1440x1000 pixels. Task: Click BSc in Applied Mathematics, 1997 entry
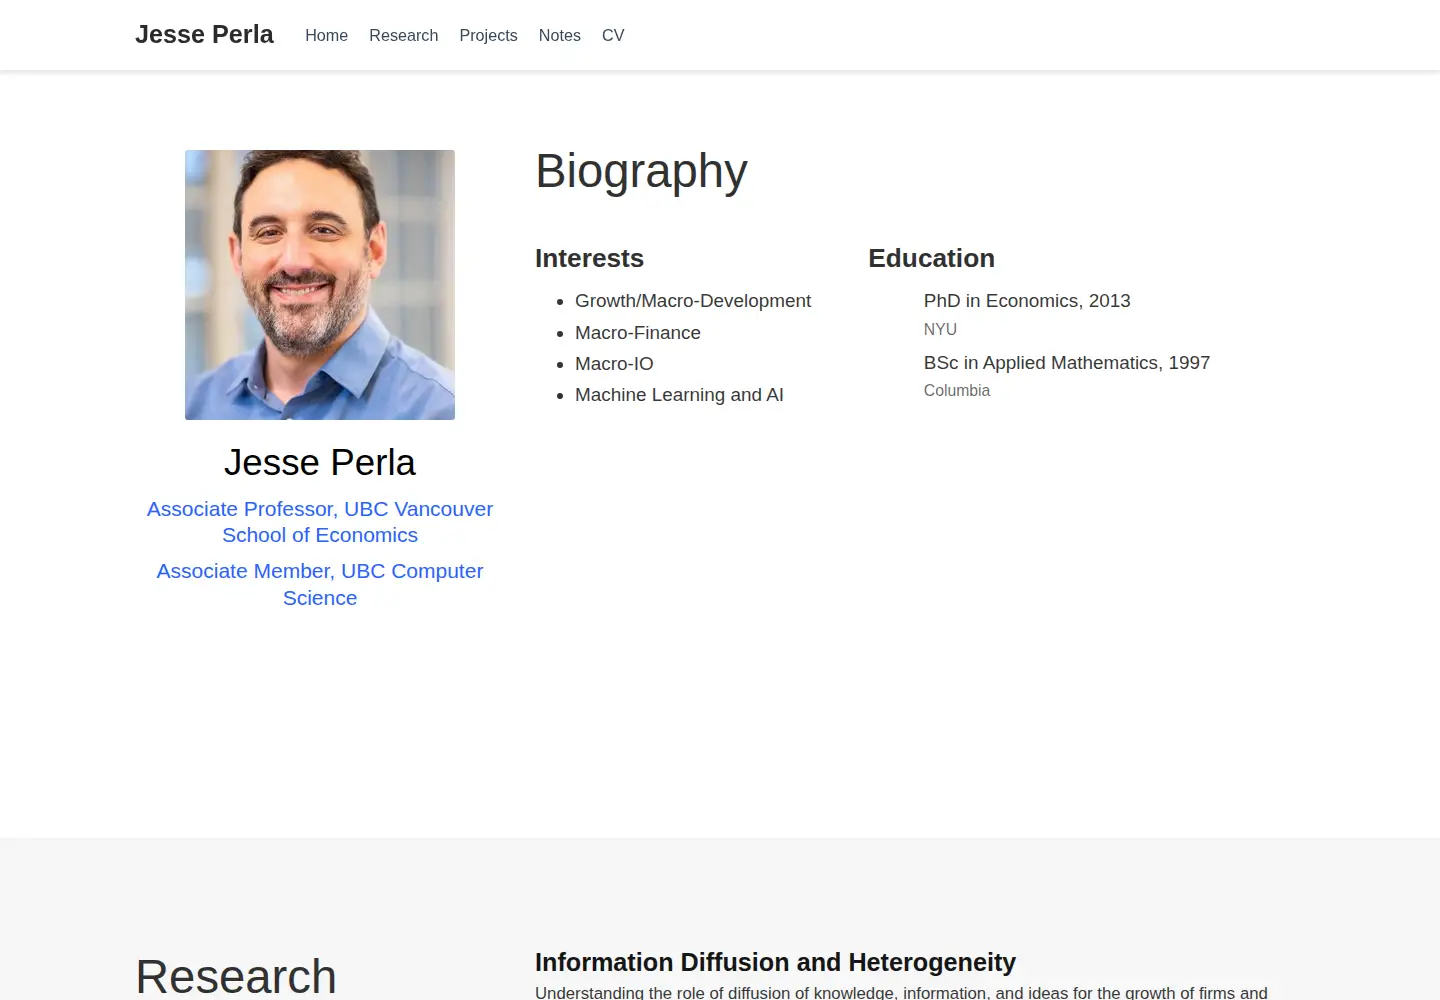(1067, 363)
